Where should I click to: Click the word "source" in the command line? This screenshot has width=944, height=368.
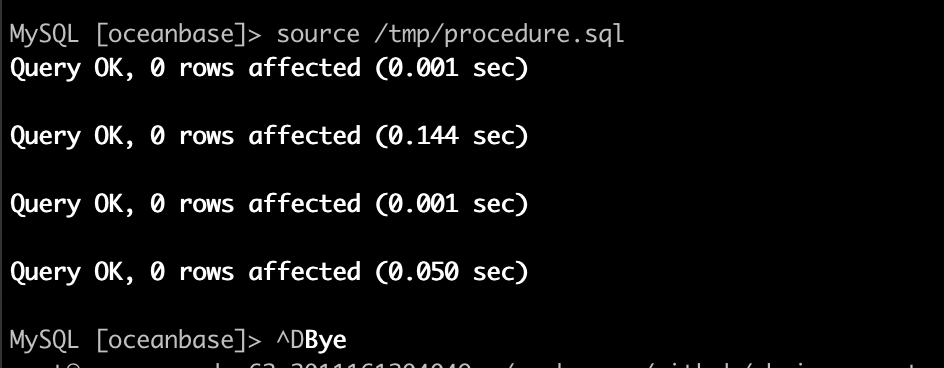coord(318,34)
